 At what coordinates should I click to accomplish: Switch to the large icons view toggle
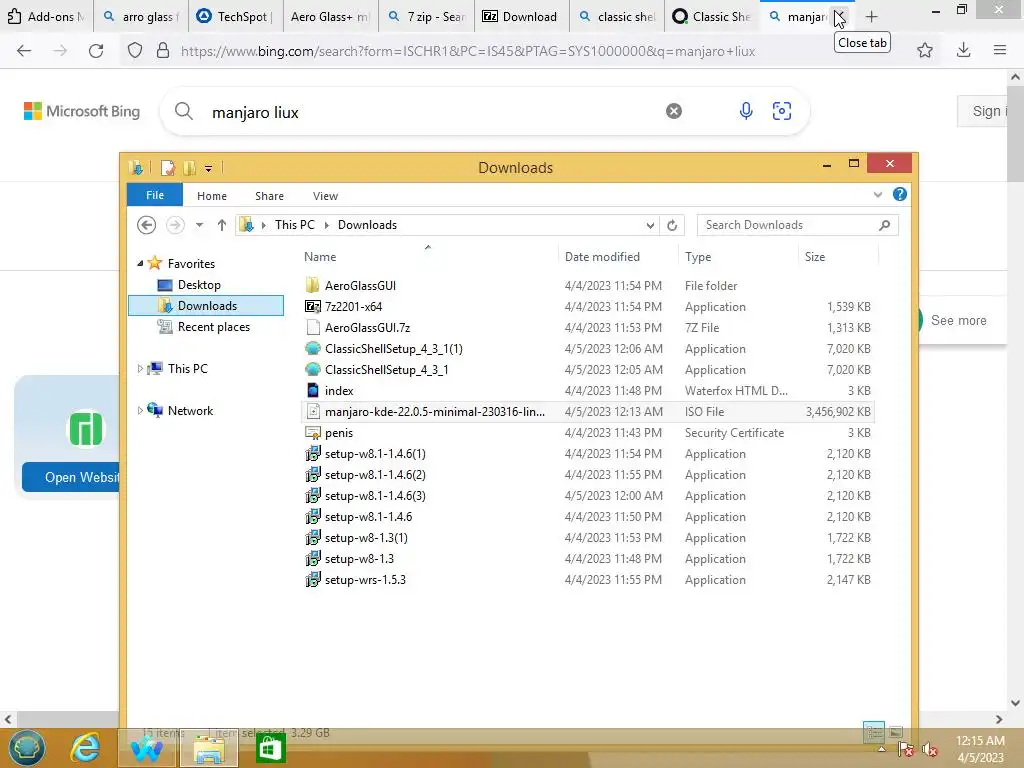point(896,733)
